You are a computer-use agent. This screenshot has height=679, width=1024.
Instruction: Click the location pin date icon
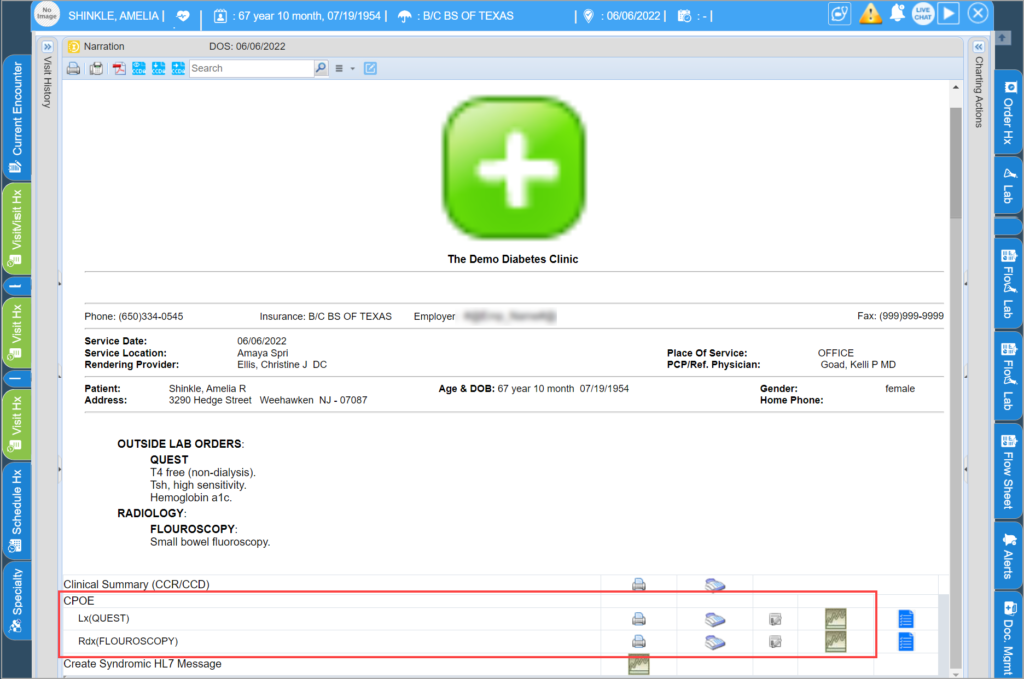click(x=588, y=16)
